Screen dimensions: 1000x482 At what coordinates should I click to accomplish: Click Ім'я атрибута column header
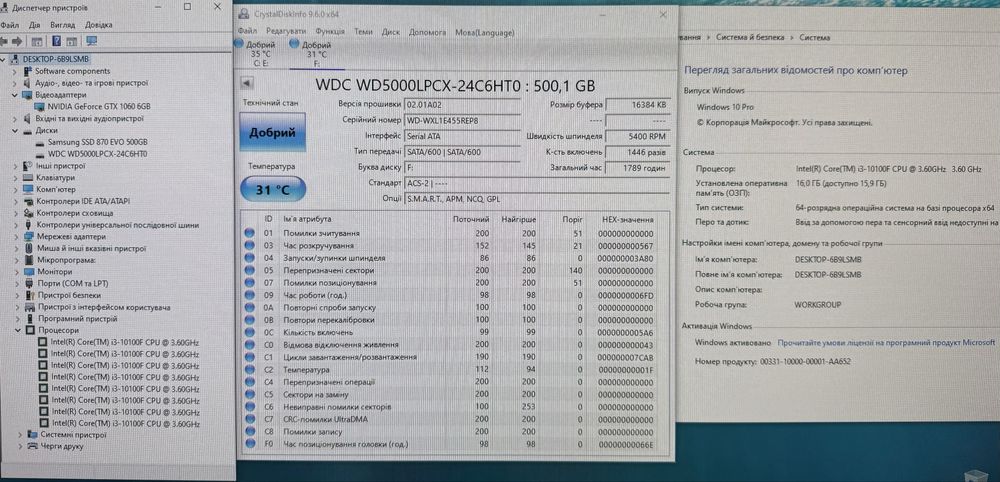click(307, 219)
